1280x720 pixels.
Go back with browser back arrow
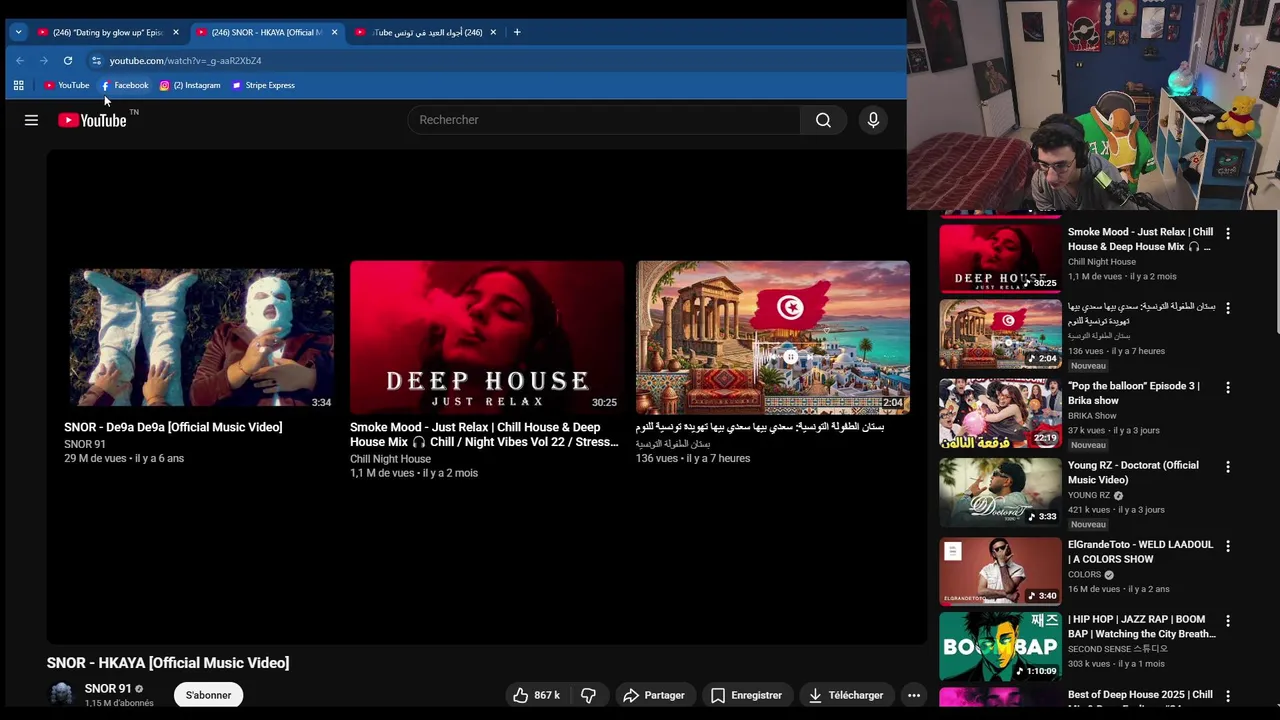19,60
